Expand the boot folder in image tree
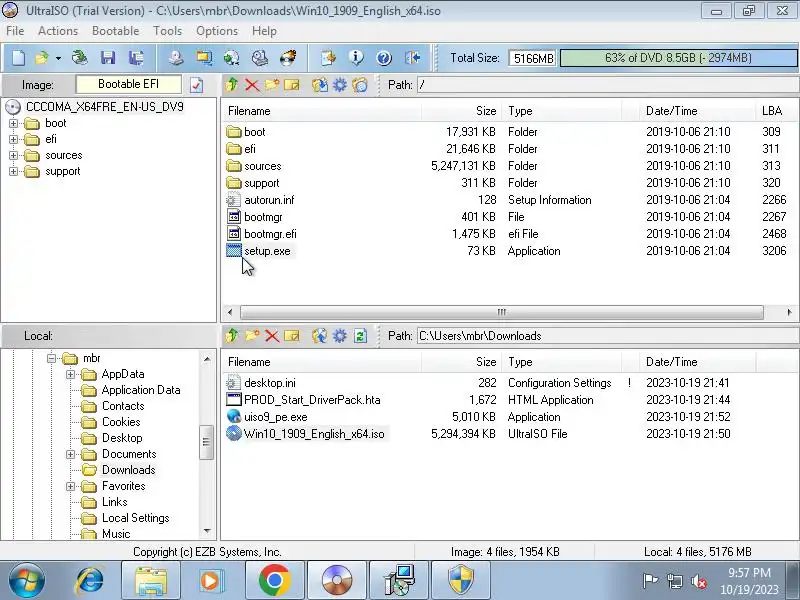This screenshot has height=600, width=800. 14,123
